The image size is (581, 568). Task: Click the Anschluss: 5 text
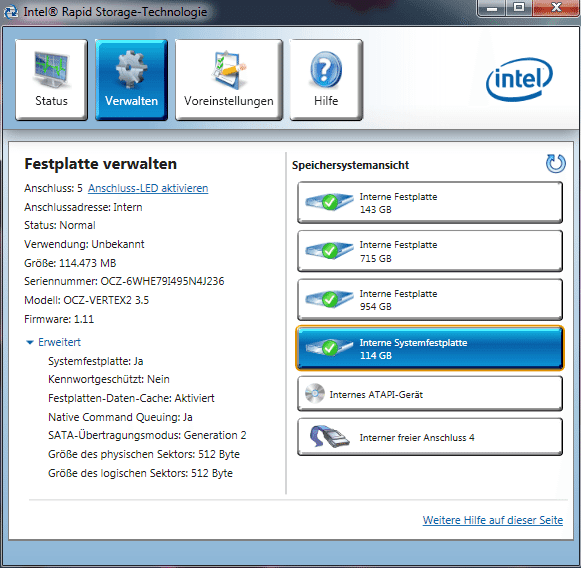[x=53, y=188]
